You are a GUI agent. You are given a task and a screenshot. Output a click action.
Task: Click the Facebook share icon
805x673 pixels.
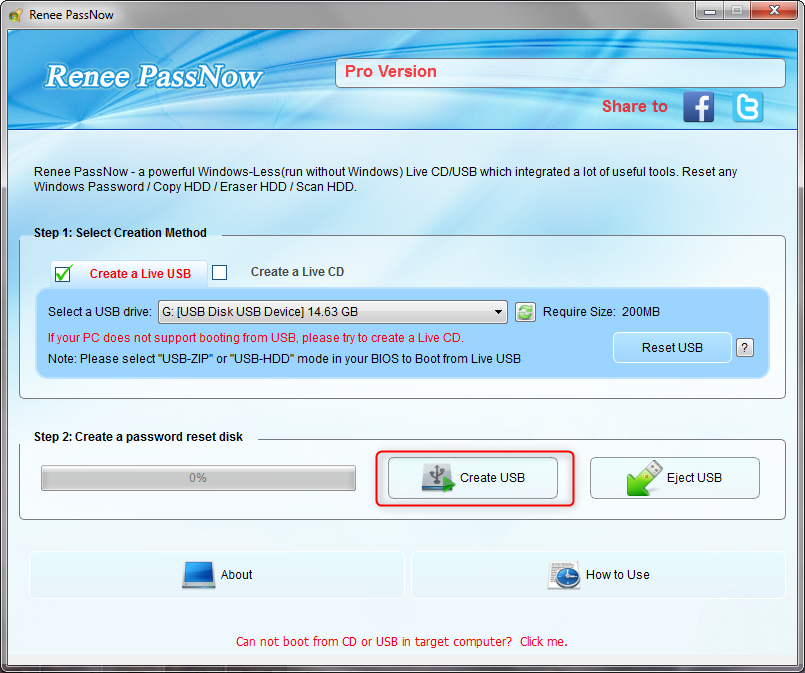[698, 107]
